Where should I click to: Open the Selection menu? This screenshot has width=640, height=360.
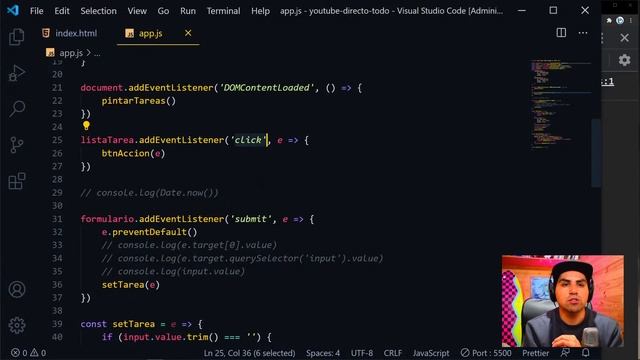pyautogui.click(x=98, y=11)
